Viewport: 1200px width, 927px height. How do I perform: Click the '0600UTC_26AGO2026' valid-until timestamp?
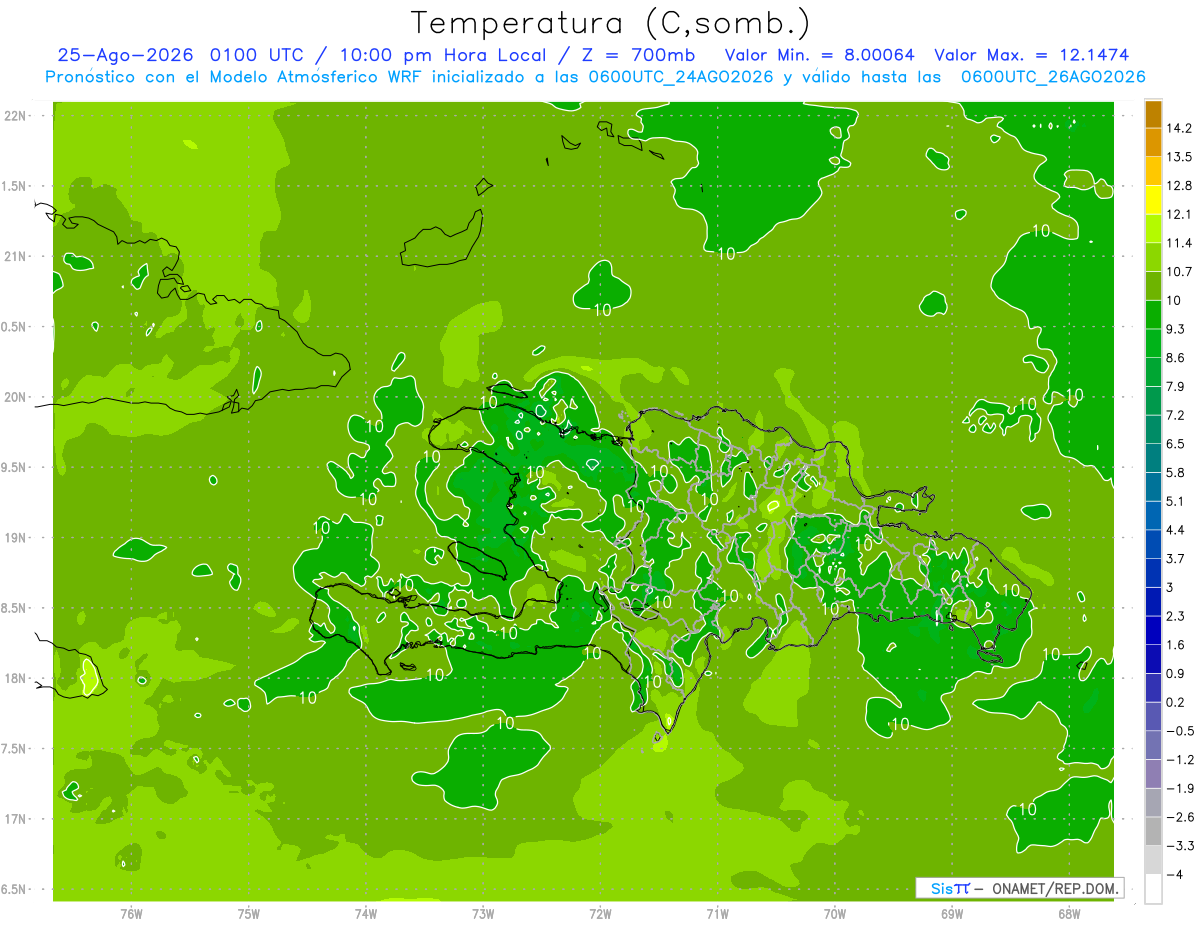coord(1053,77)
